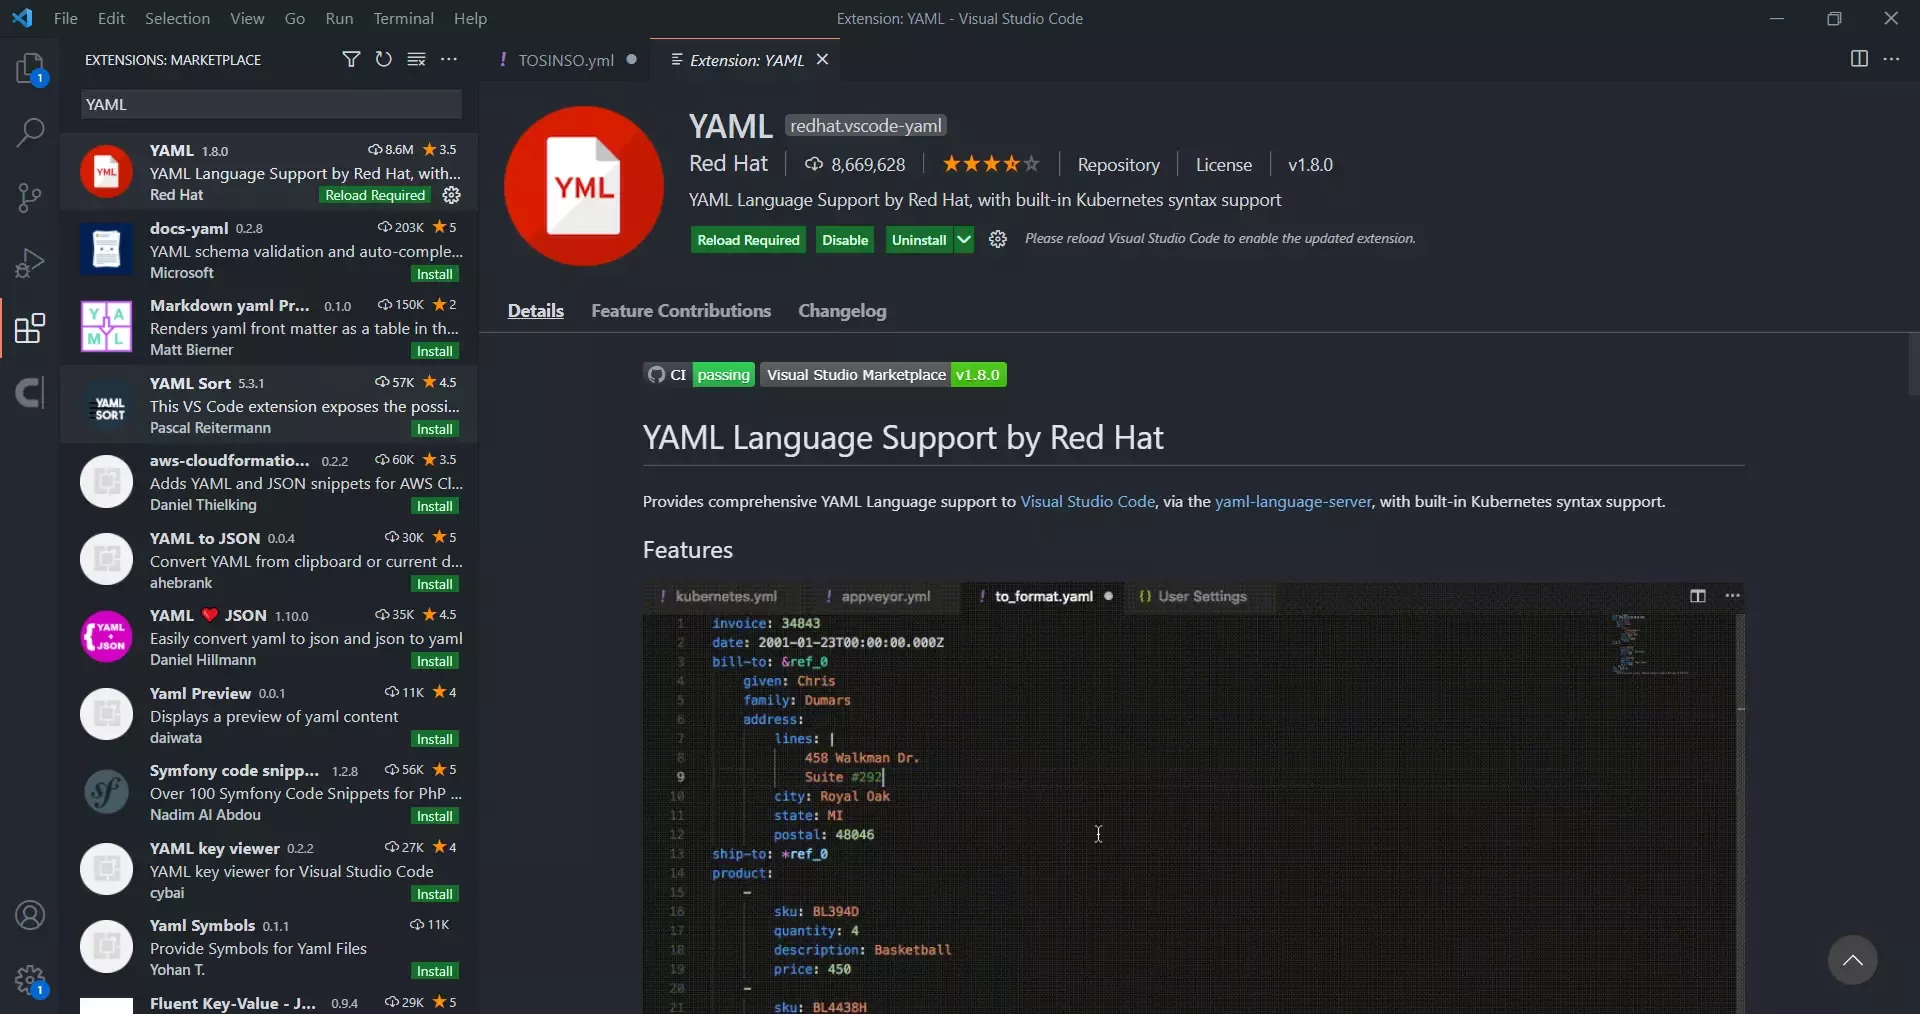Select the docs-yaml extension icon
This screenshot has width=1920, height=1014.
click(x=106, y=250)
